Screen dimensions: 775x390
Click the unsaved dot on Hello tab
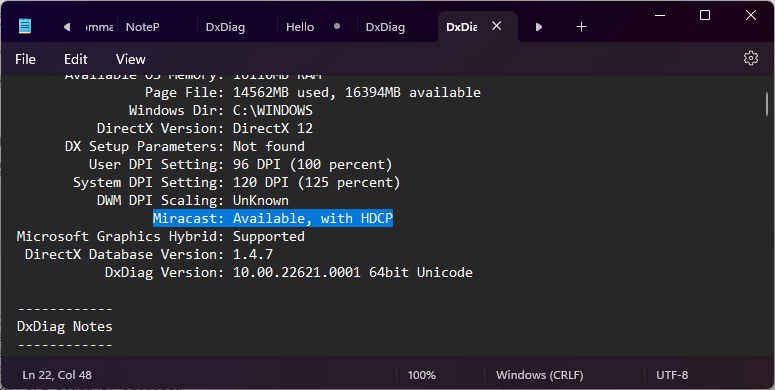coord(337,26)
